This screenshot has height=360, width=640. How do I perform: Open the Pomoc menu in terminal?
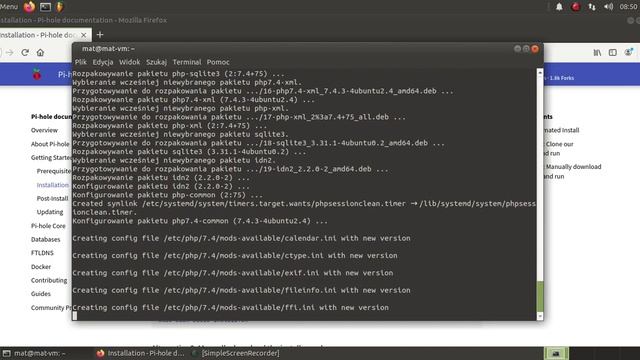218,62
